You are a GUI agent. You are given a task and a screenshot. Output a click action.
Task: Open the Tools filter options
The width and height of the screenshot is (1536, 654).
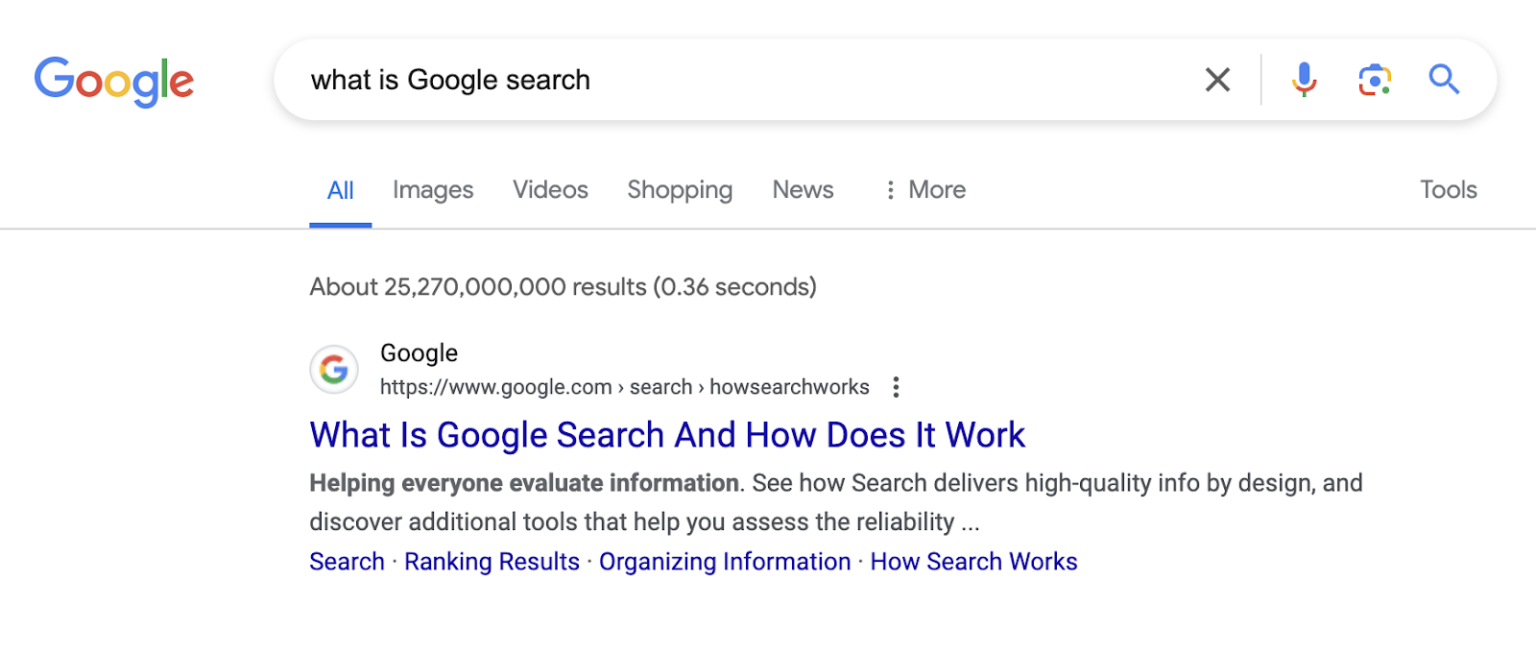1448,190
